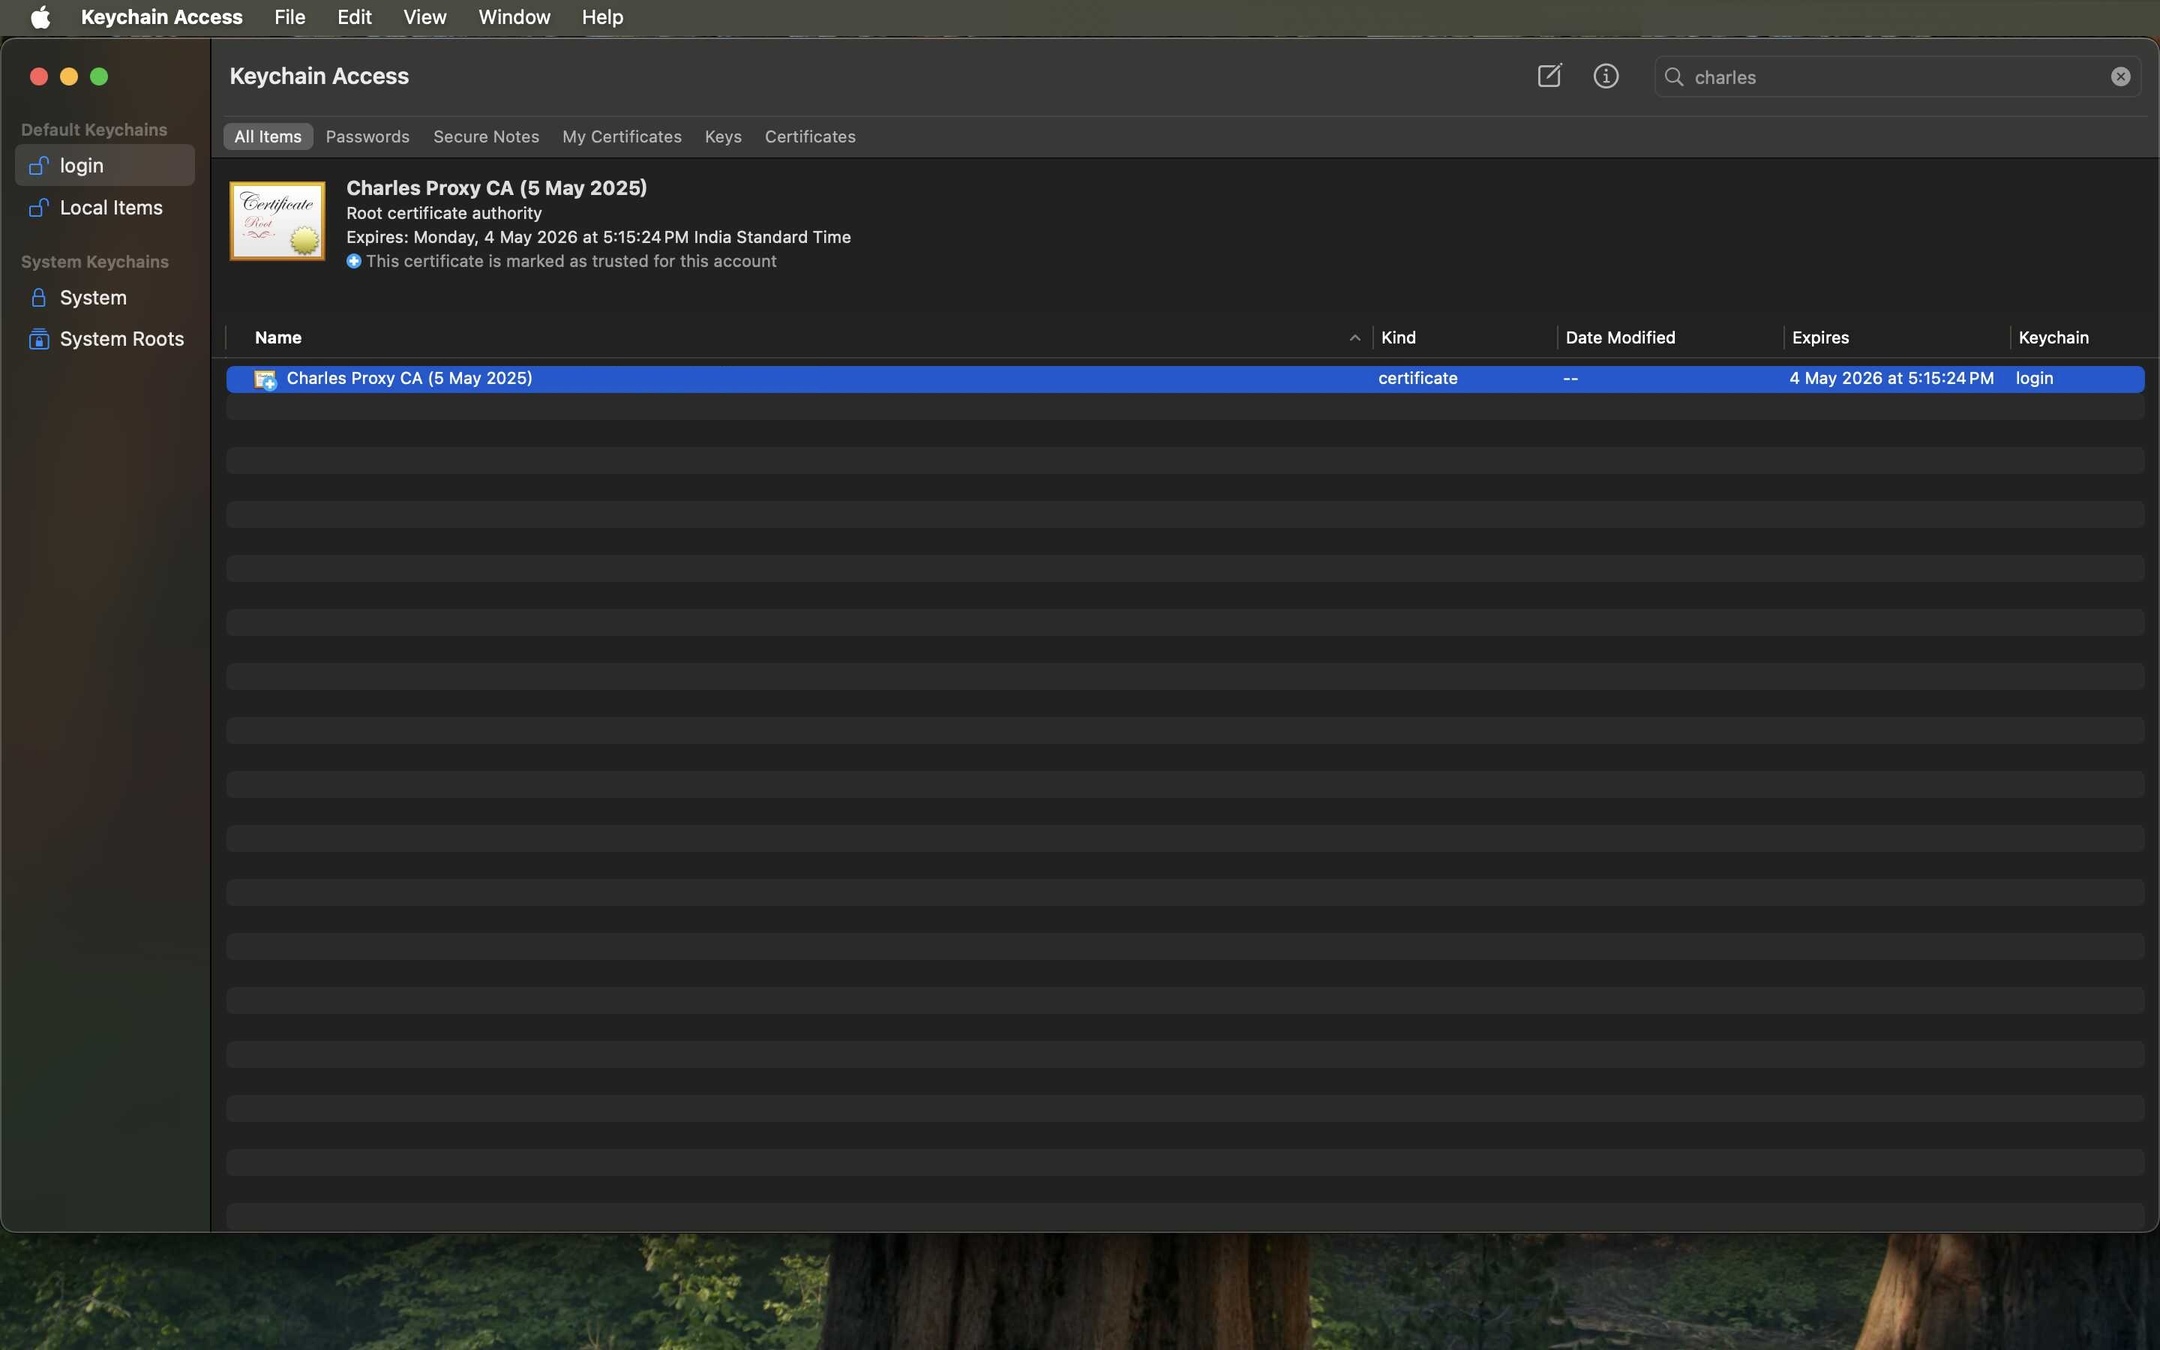The image size is (2160, 1350).
Task: Click the search magnifier icon
Action: click(1674, 77)
